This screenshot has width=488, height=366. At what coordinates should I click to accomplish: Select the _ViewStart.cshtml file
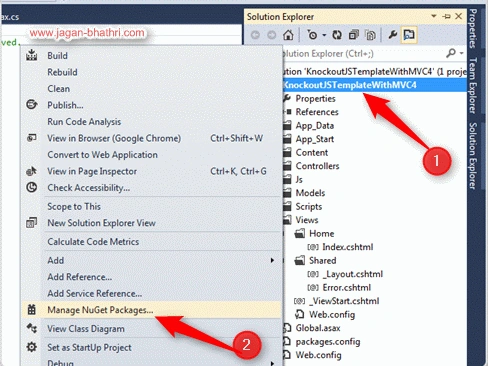[344, 301]
